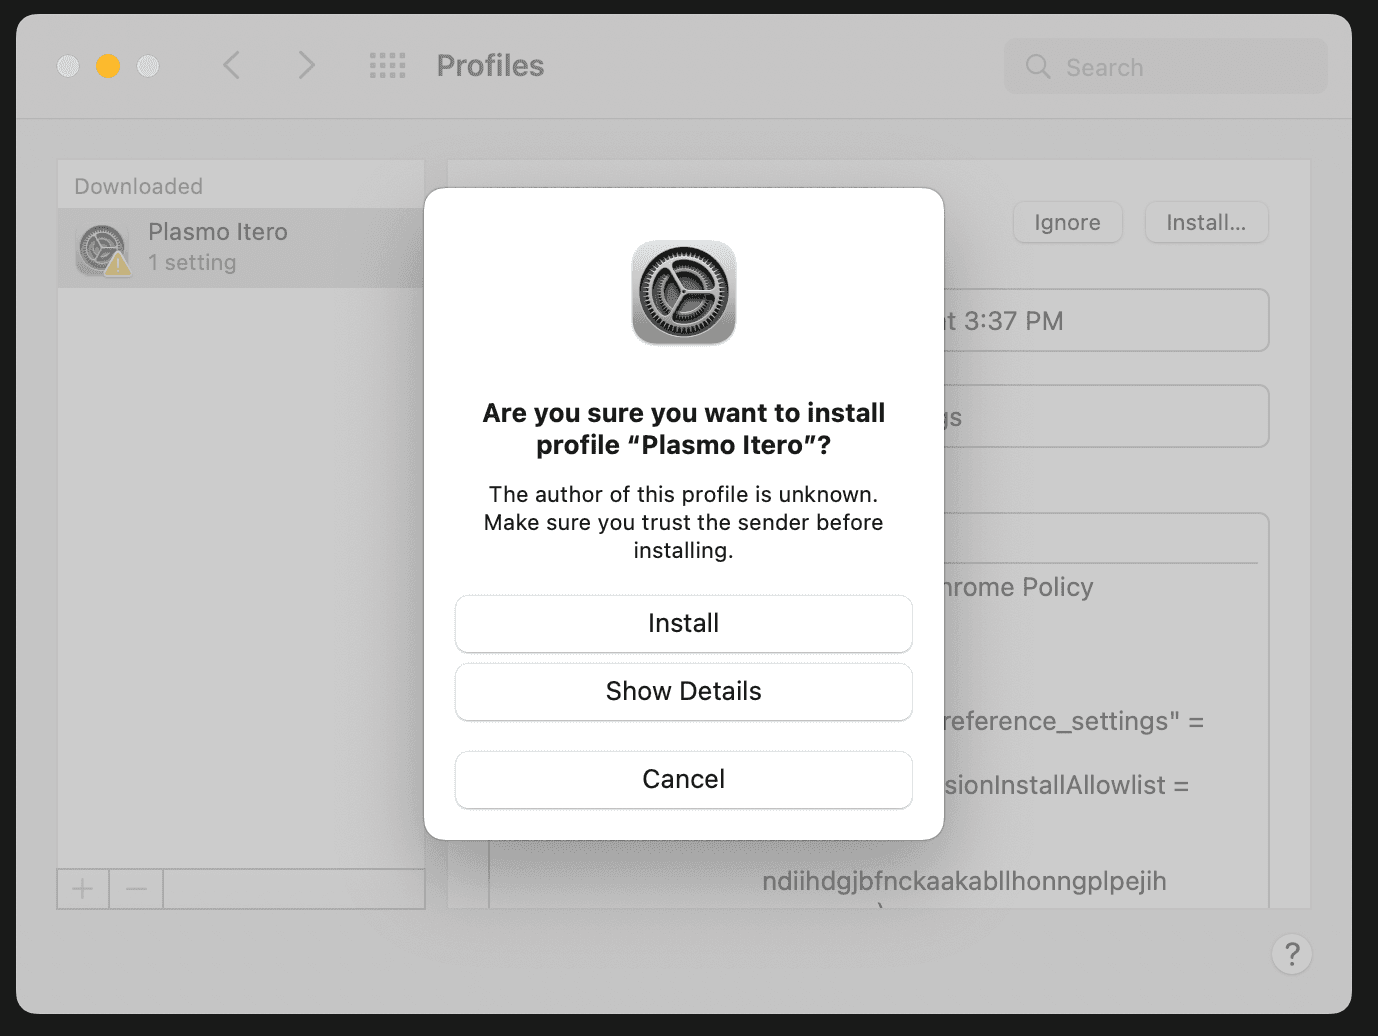Click the System Preferences icon in dialog
The image size is (1378, 1036).
[x=684, y=293]
